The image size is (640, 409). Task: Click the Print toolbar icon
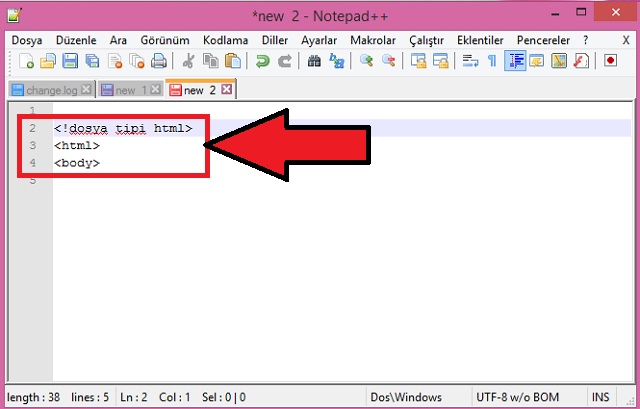(x=159, y=61)
